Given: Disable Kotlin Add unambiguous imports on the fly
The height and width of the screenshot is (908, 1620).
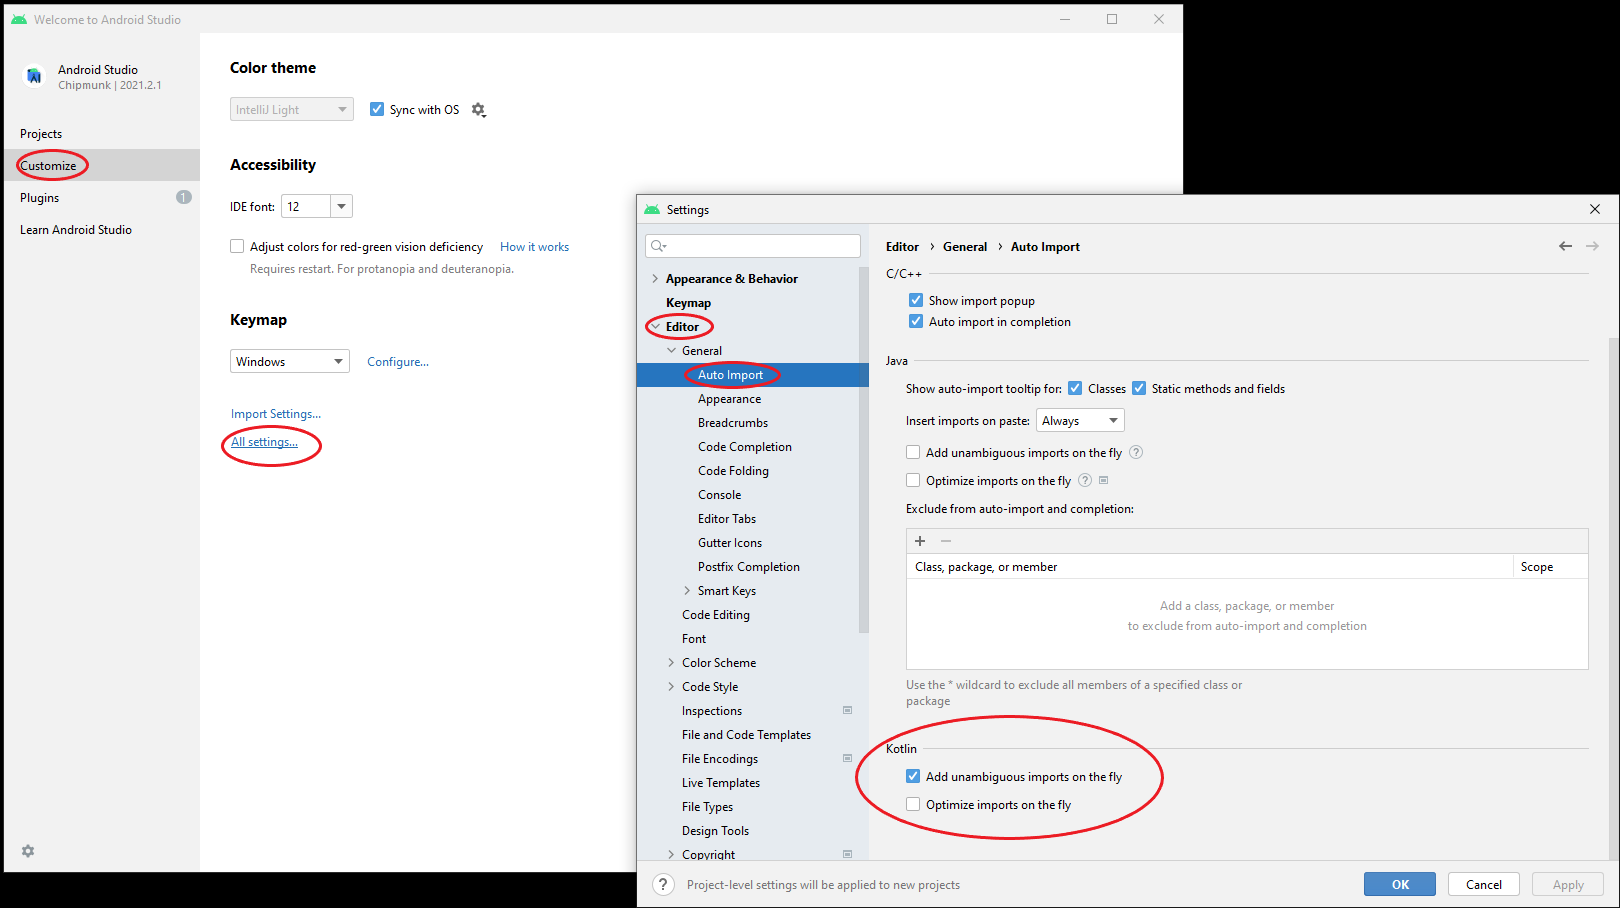Looking at the screenshot, I should coord(913,777).
